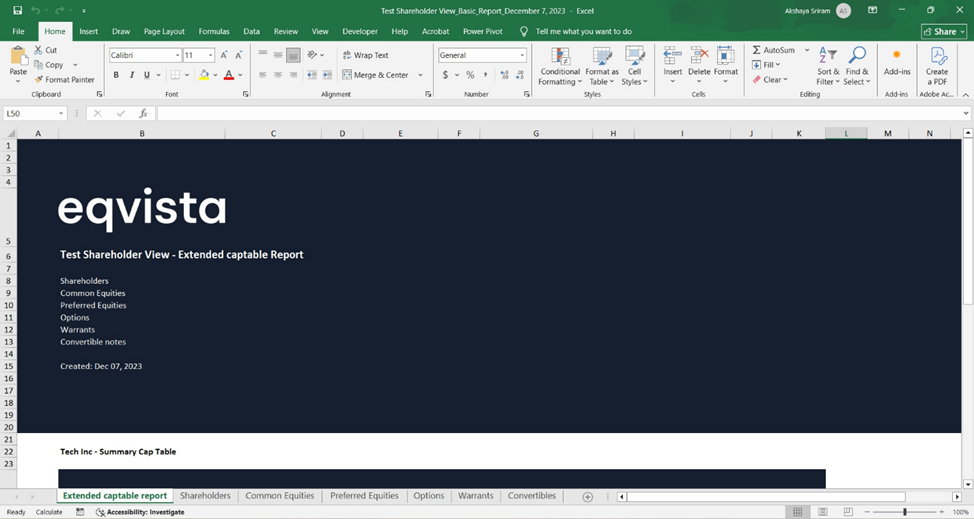The width and height of the screenshot is (974, 519).
Task: Click Merge & Center
Action: (375, 74)
